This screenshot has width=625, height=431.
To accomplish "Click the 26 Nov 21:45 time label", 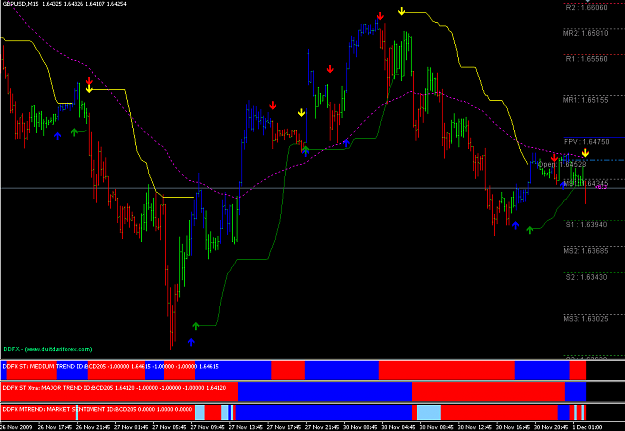I will (93, 427).
